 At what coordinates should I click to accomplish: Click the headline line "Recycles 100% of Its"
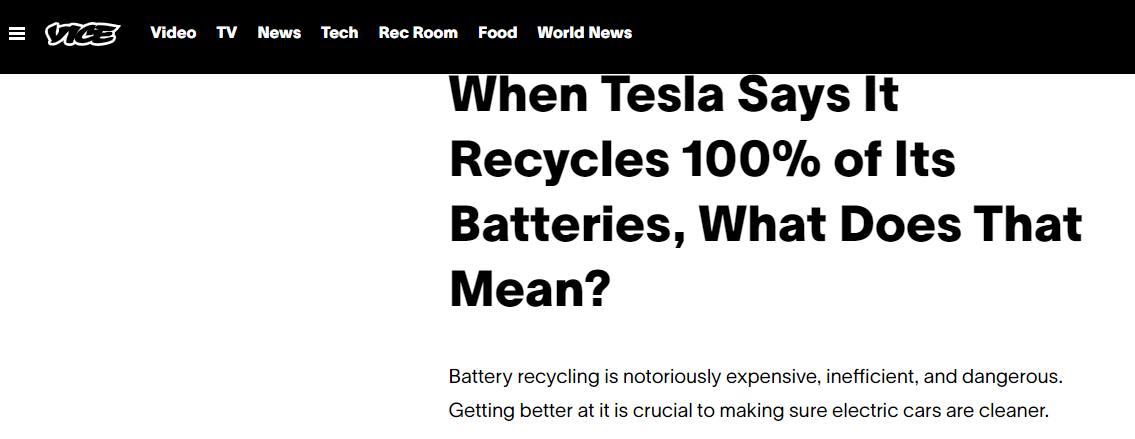[x=702, y=160]
